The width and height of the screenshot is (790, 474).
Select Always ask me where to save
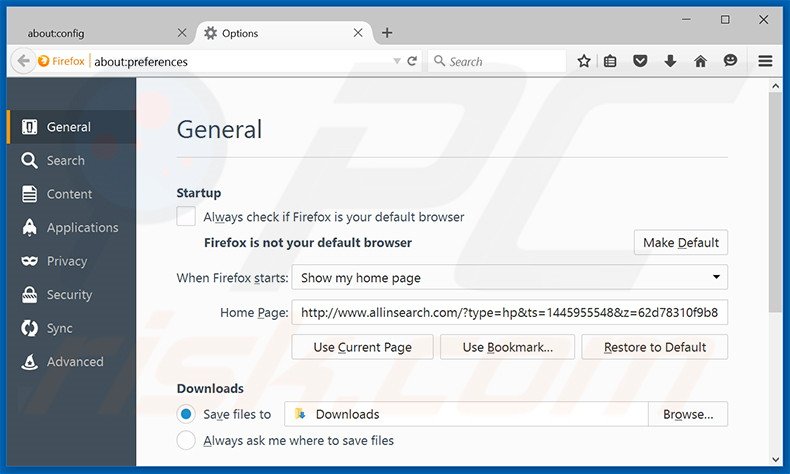coord(186,440)
